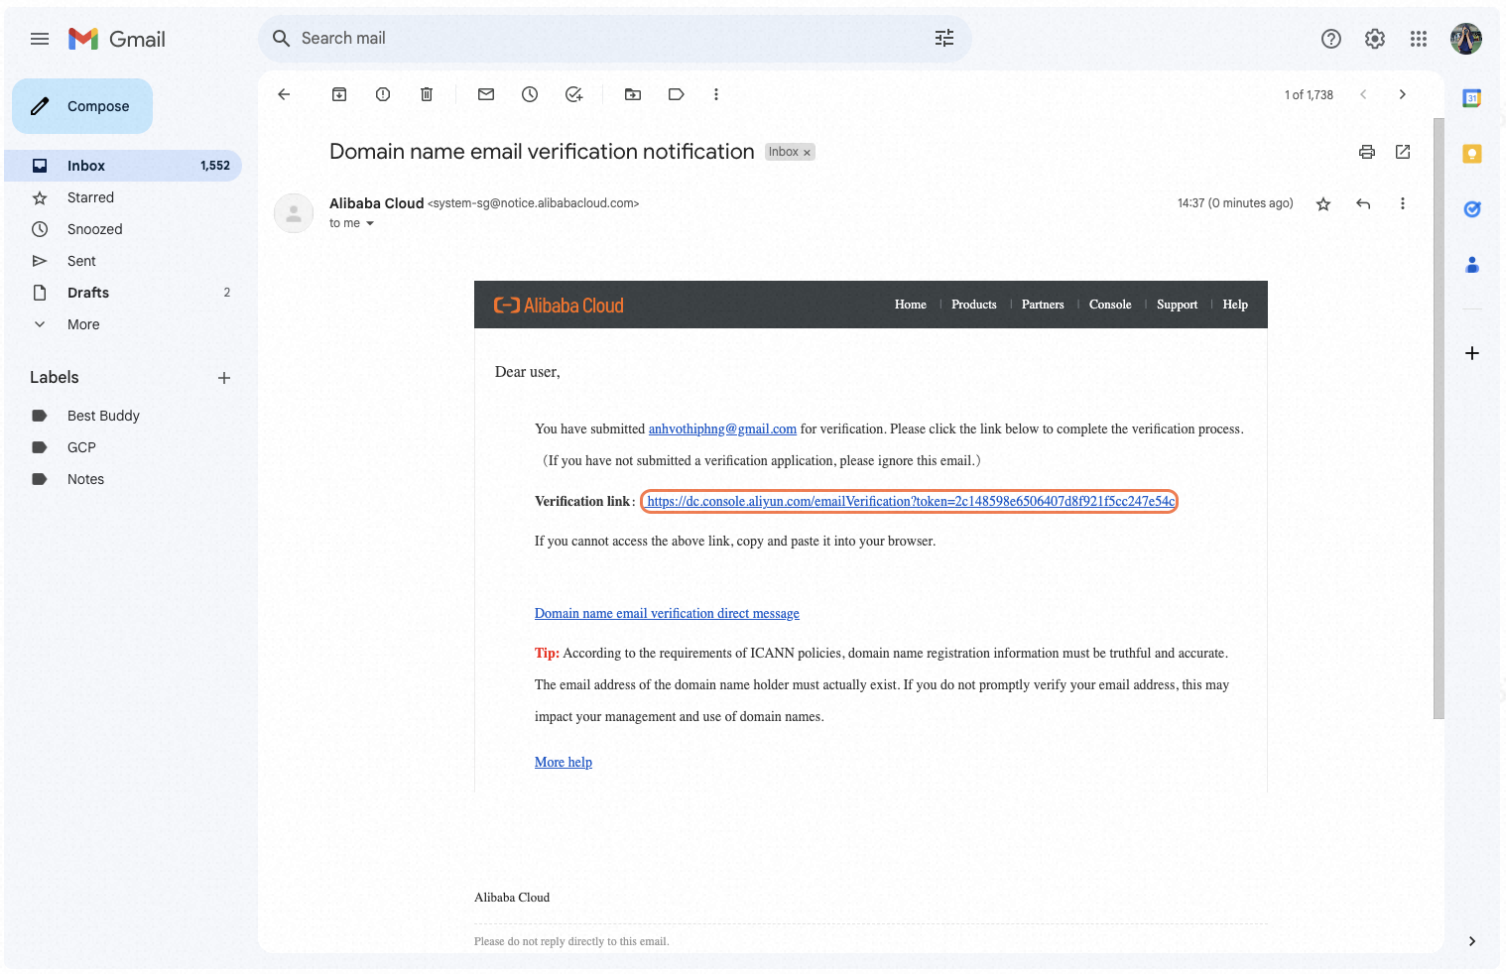Screen dimensions: 1506x974
Task: Open Domain name email verification direct message
Action: pyautogui.click(x=666, y=614)
